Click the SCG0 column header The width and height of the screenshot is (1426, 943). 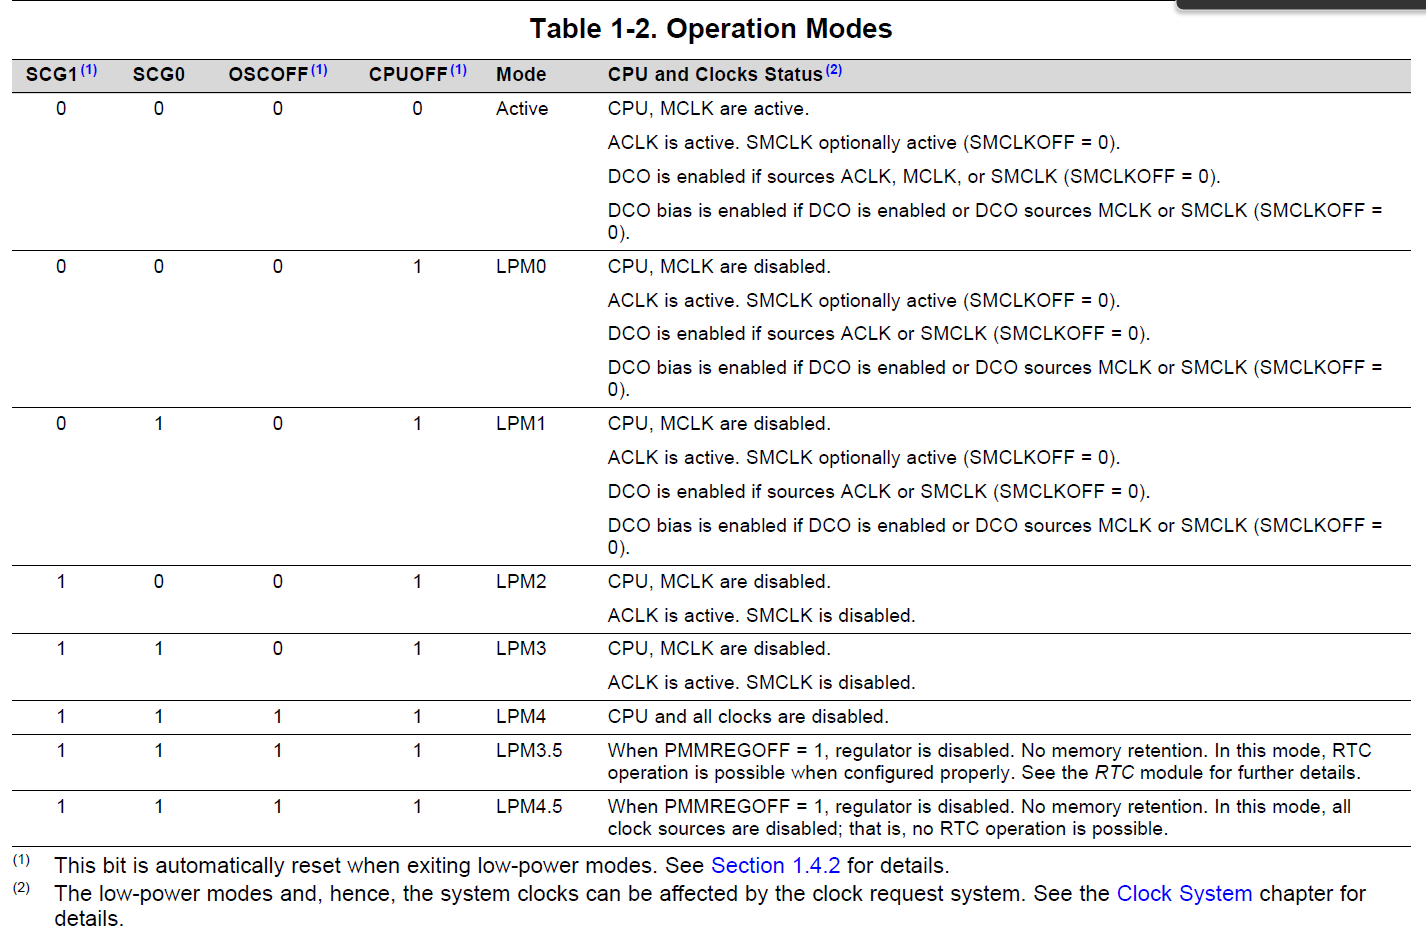pos(159,75)
